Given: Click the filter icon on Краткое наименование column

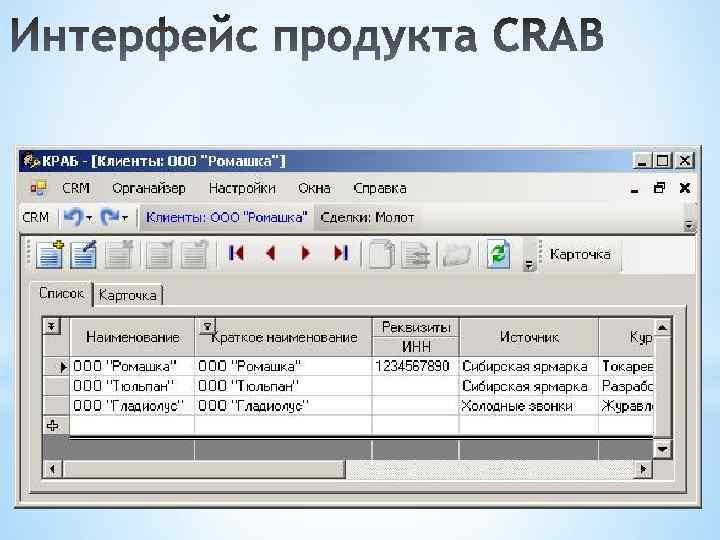Looking at the screenshot, I should [x=207, y=326].
